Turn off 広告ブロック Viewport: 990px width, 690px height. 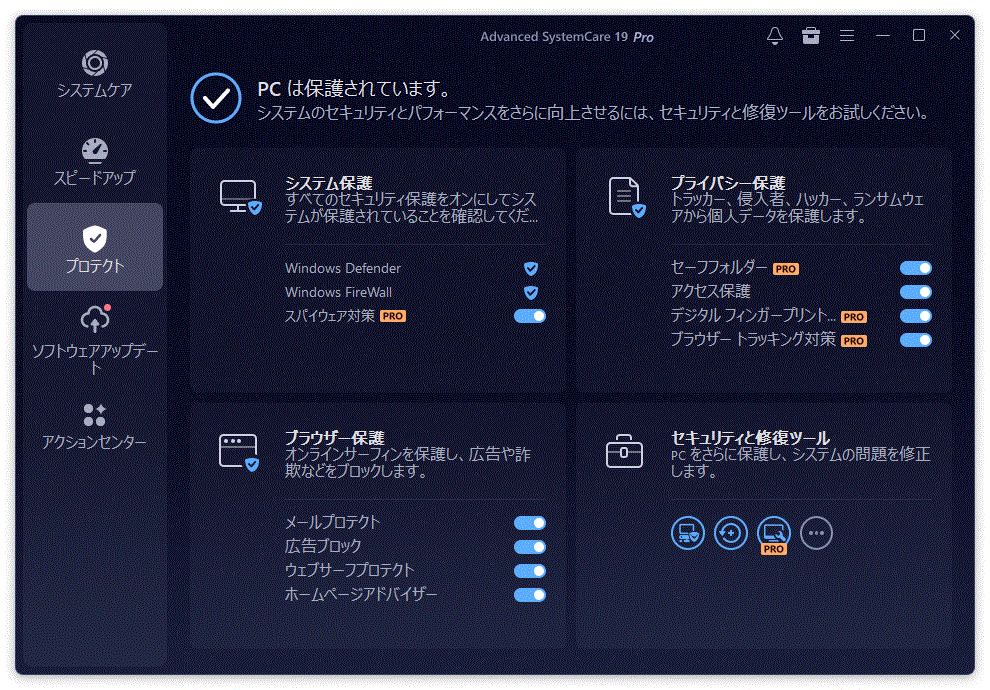tap(528, 546)
